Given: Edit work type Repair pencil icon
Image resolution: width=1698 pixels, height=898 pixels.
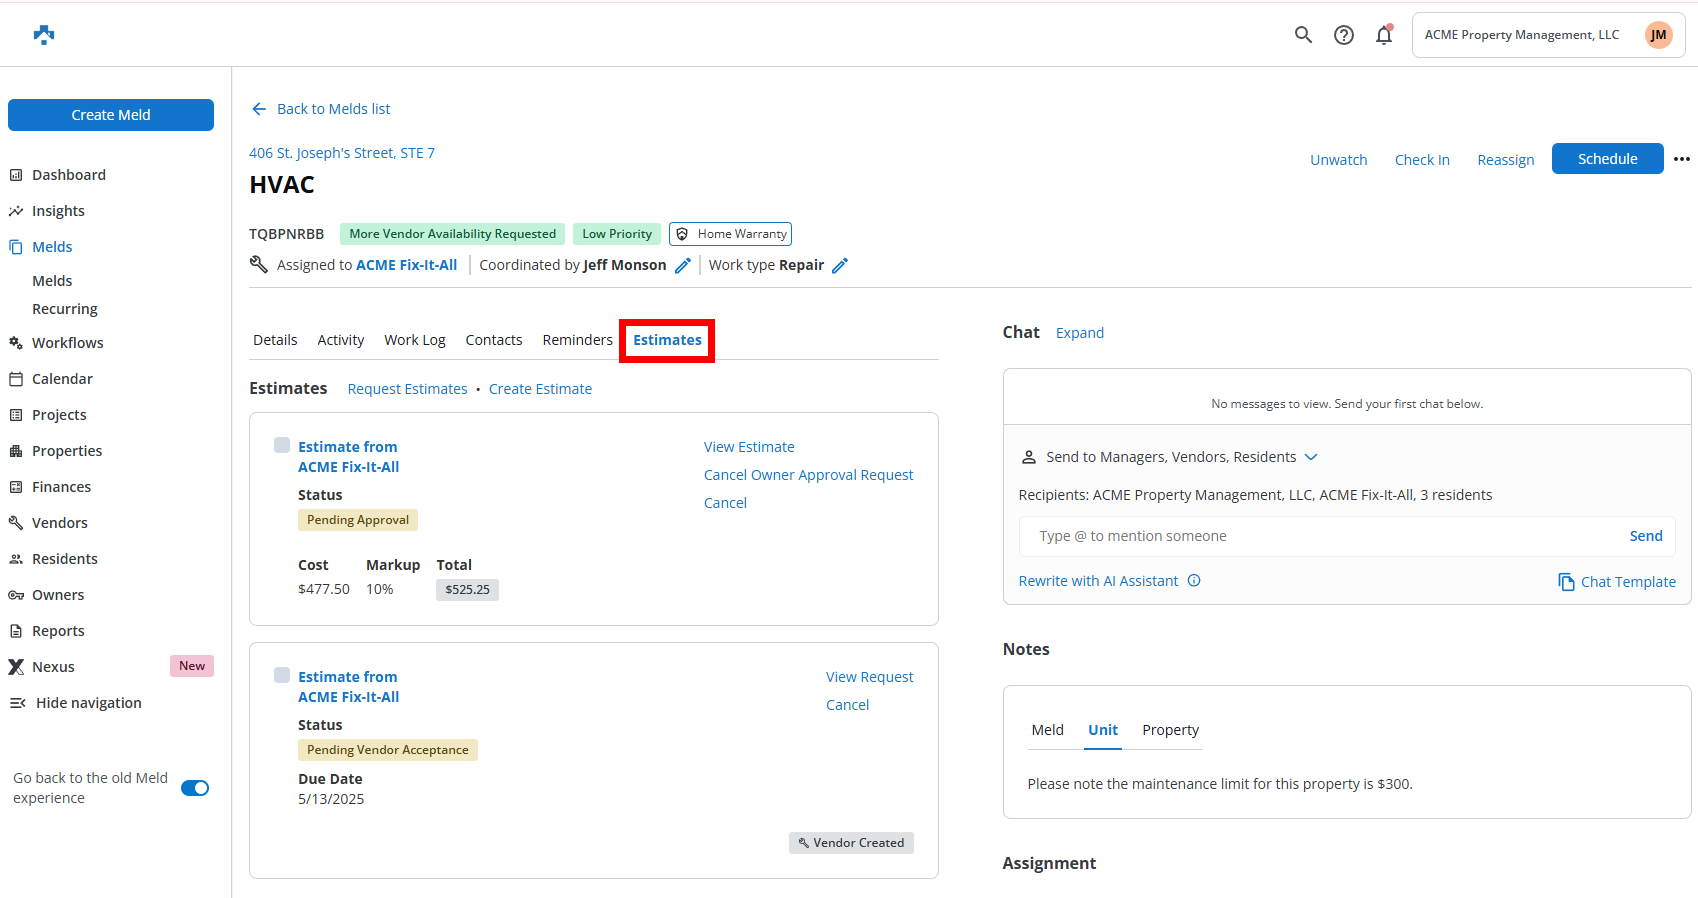Looking at the screenshot, I should coord(840,265).
